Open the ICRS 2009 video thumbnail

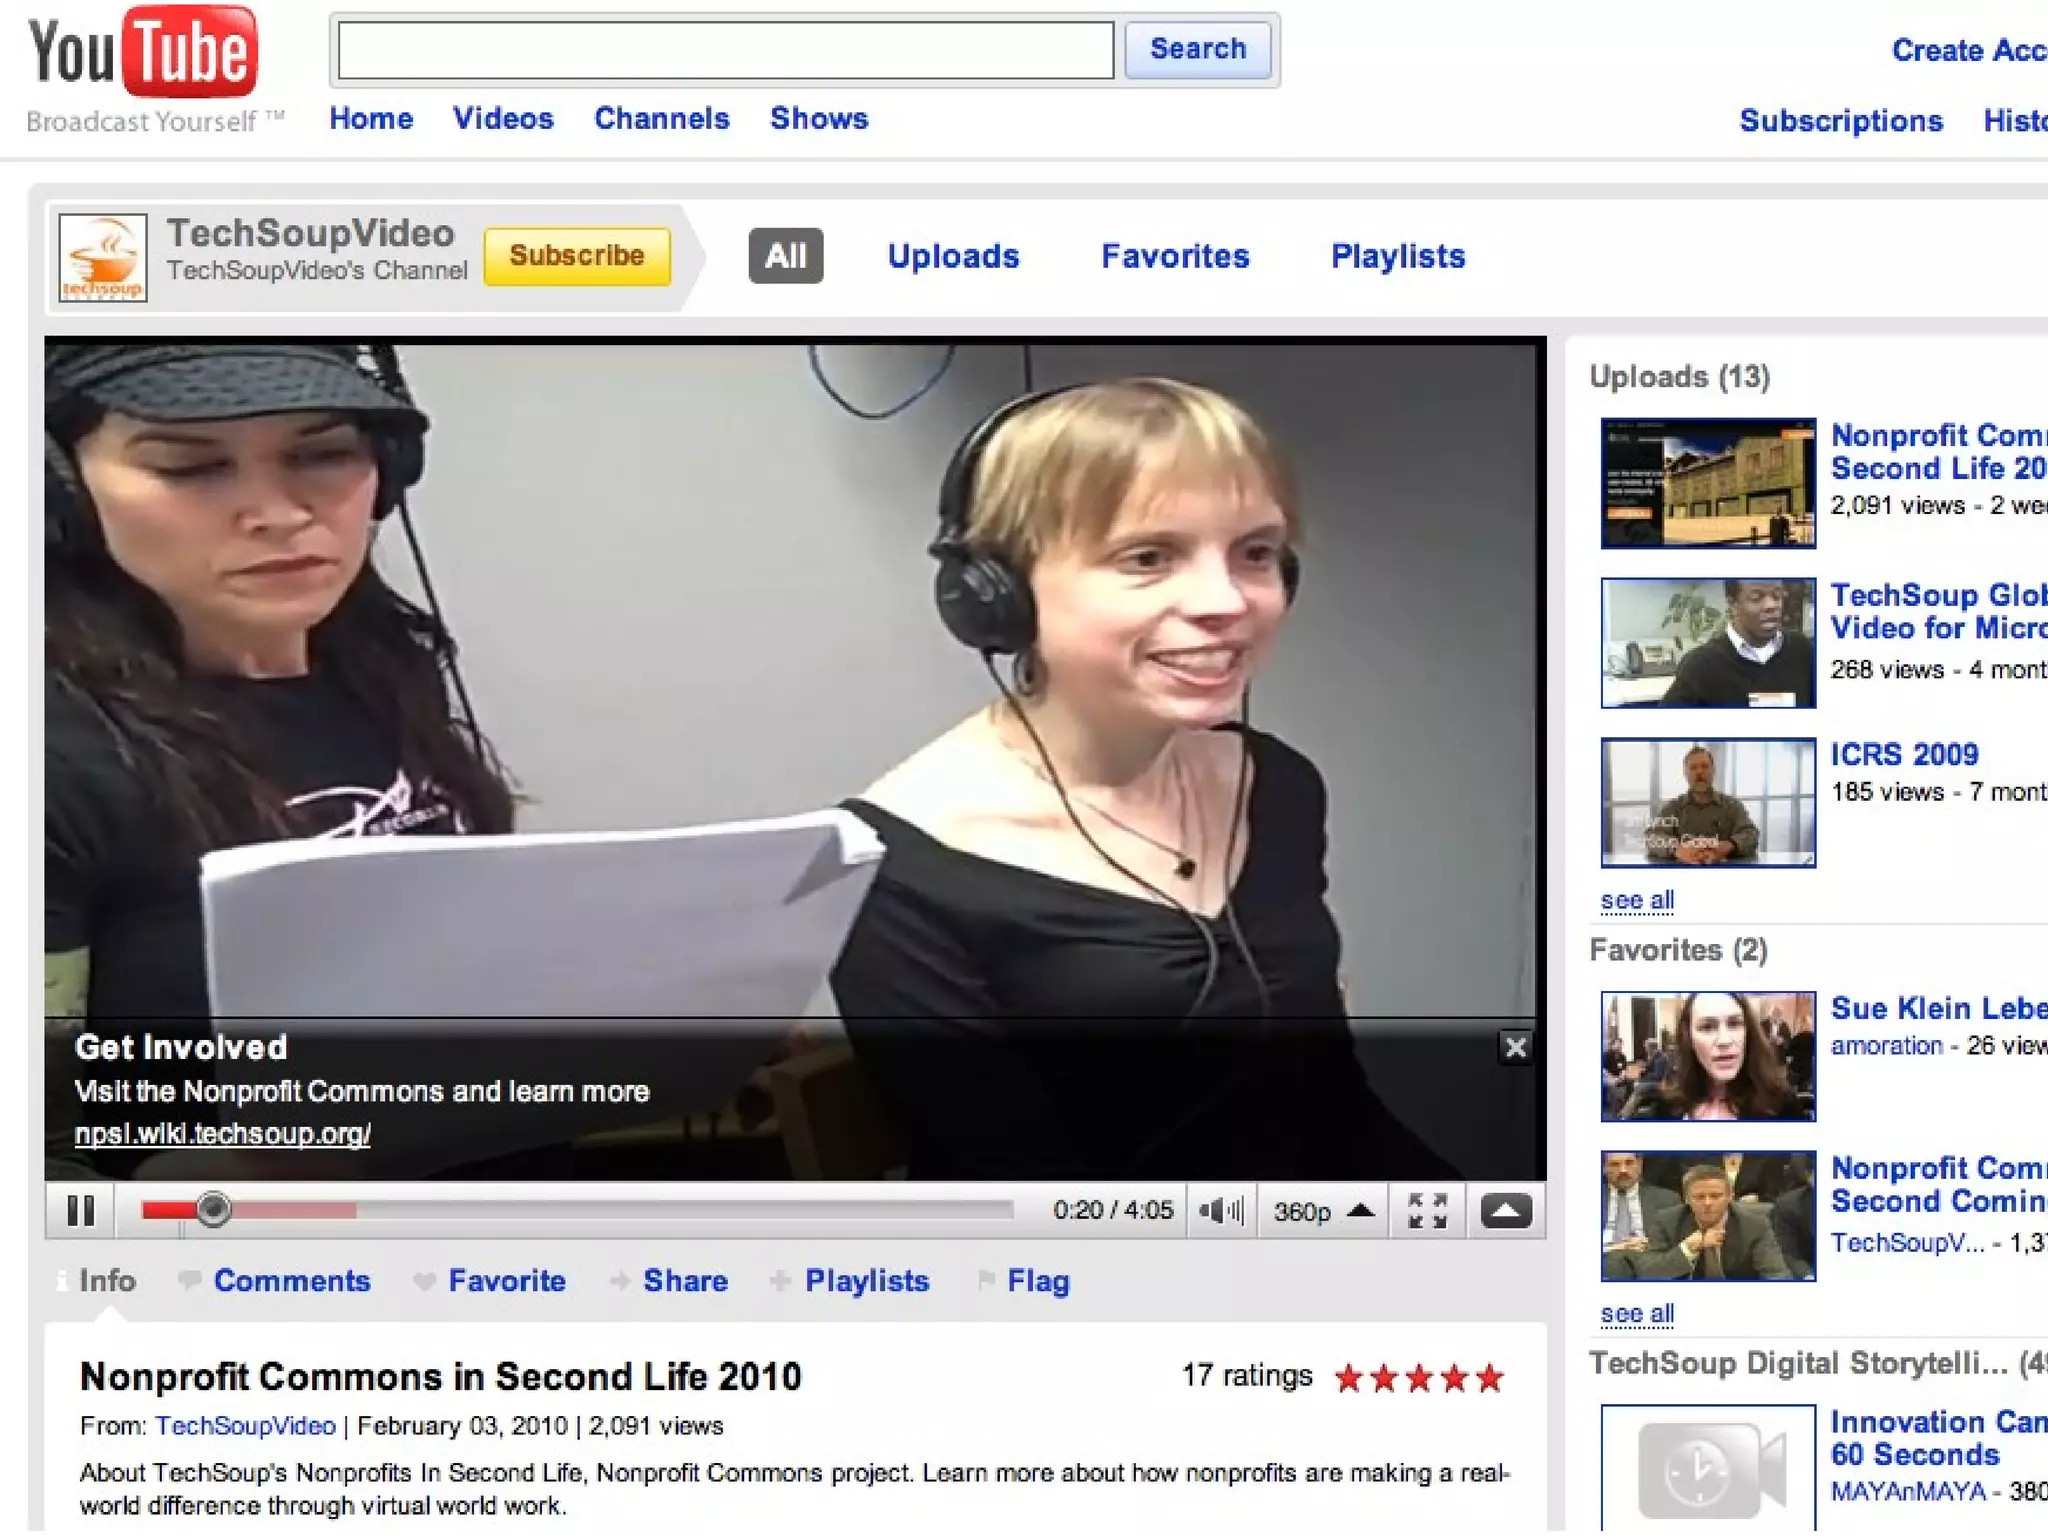coord(1707,802)
